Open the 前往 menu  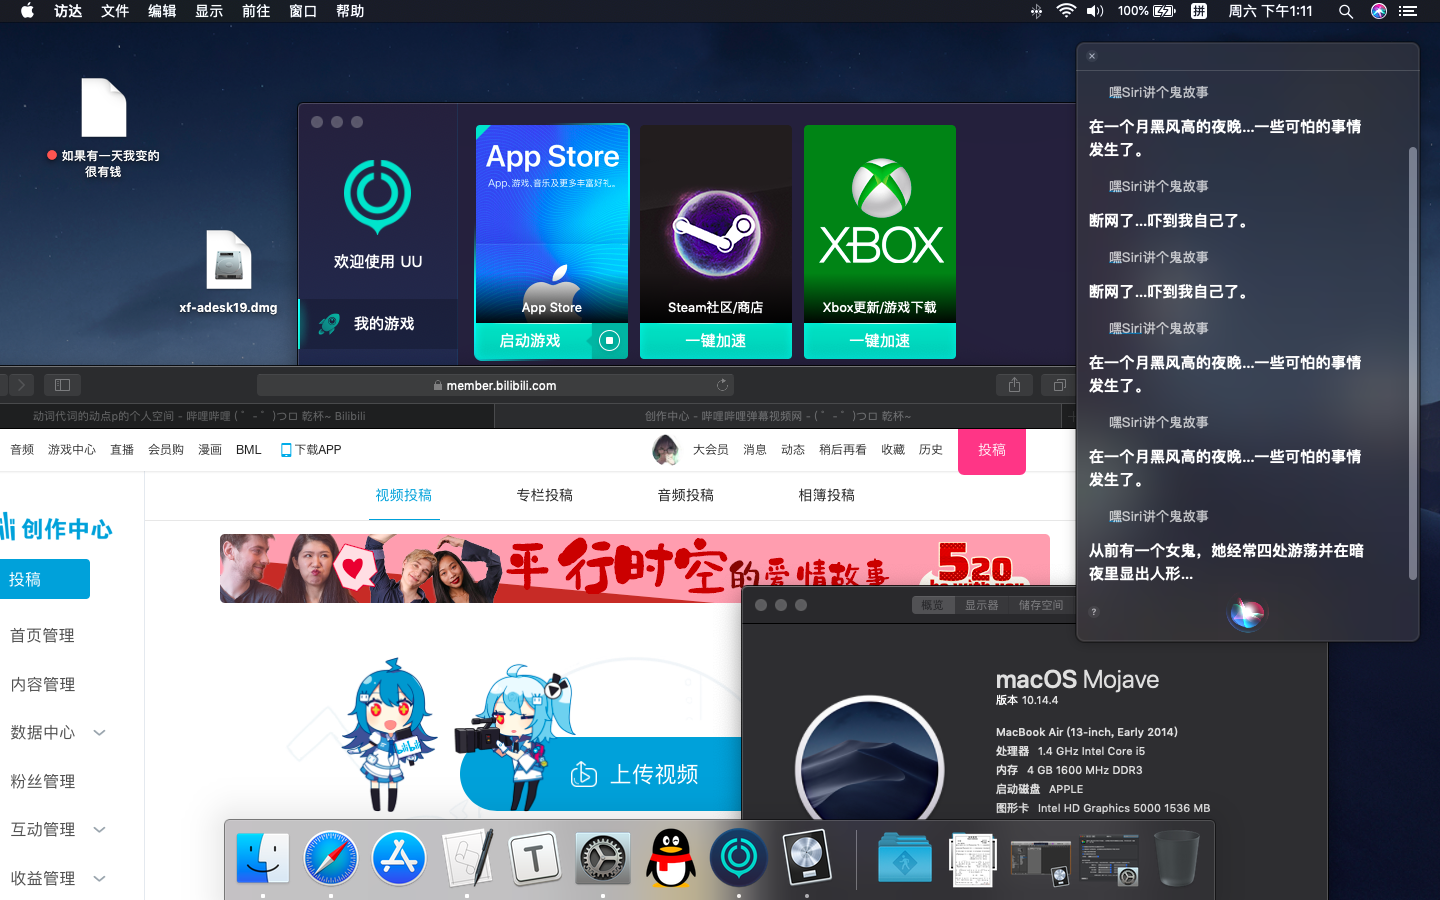point(256,11)
